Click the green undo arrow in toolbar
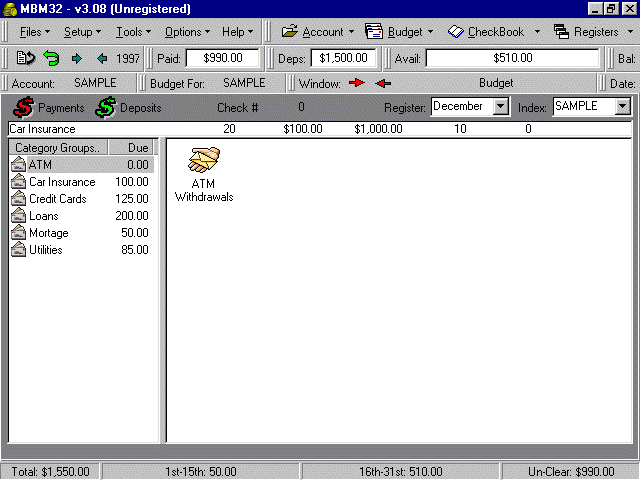The height and width of the screenshot is (480, 640). coord(51,59)
